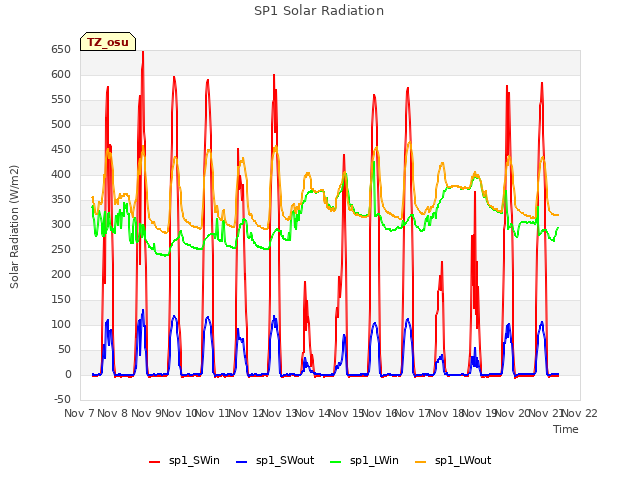Click the blue sp1_SWout legend swatch
640x480 pixels.
point(242,461)
